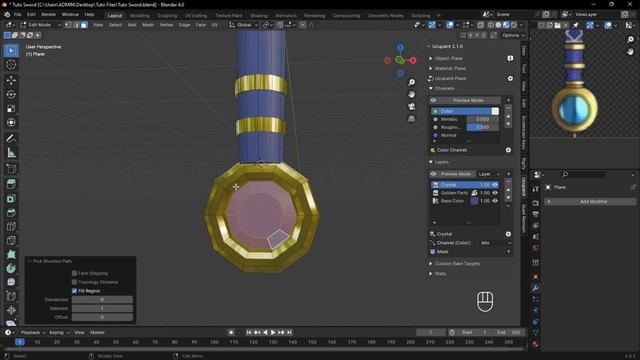Image resolution: width=640 pixels, height=360 pixels.
Task: Open Color Channel settings gear
Action: tap(508, 150)
